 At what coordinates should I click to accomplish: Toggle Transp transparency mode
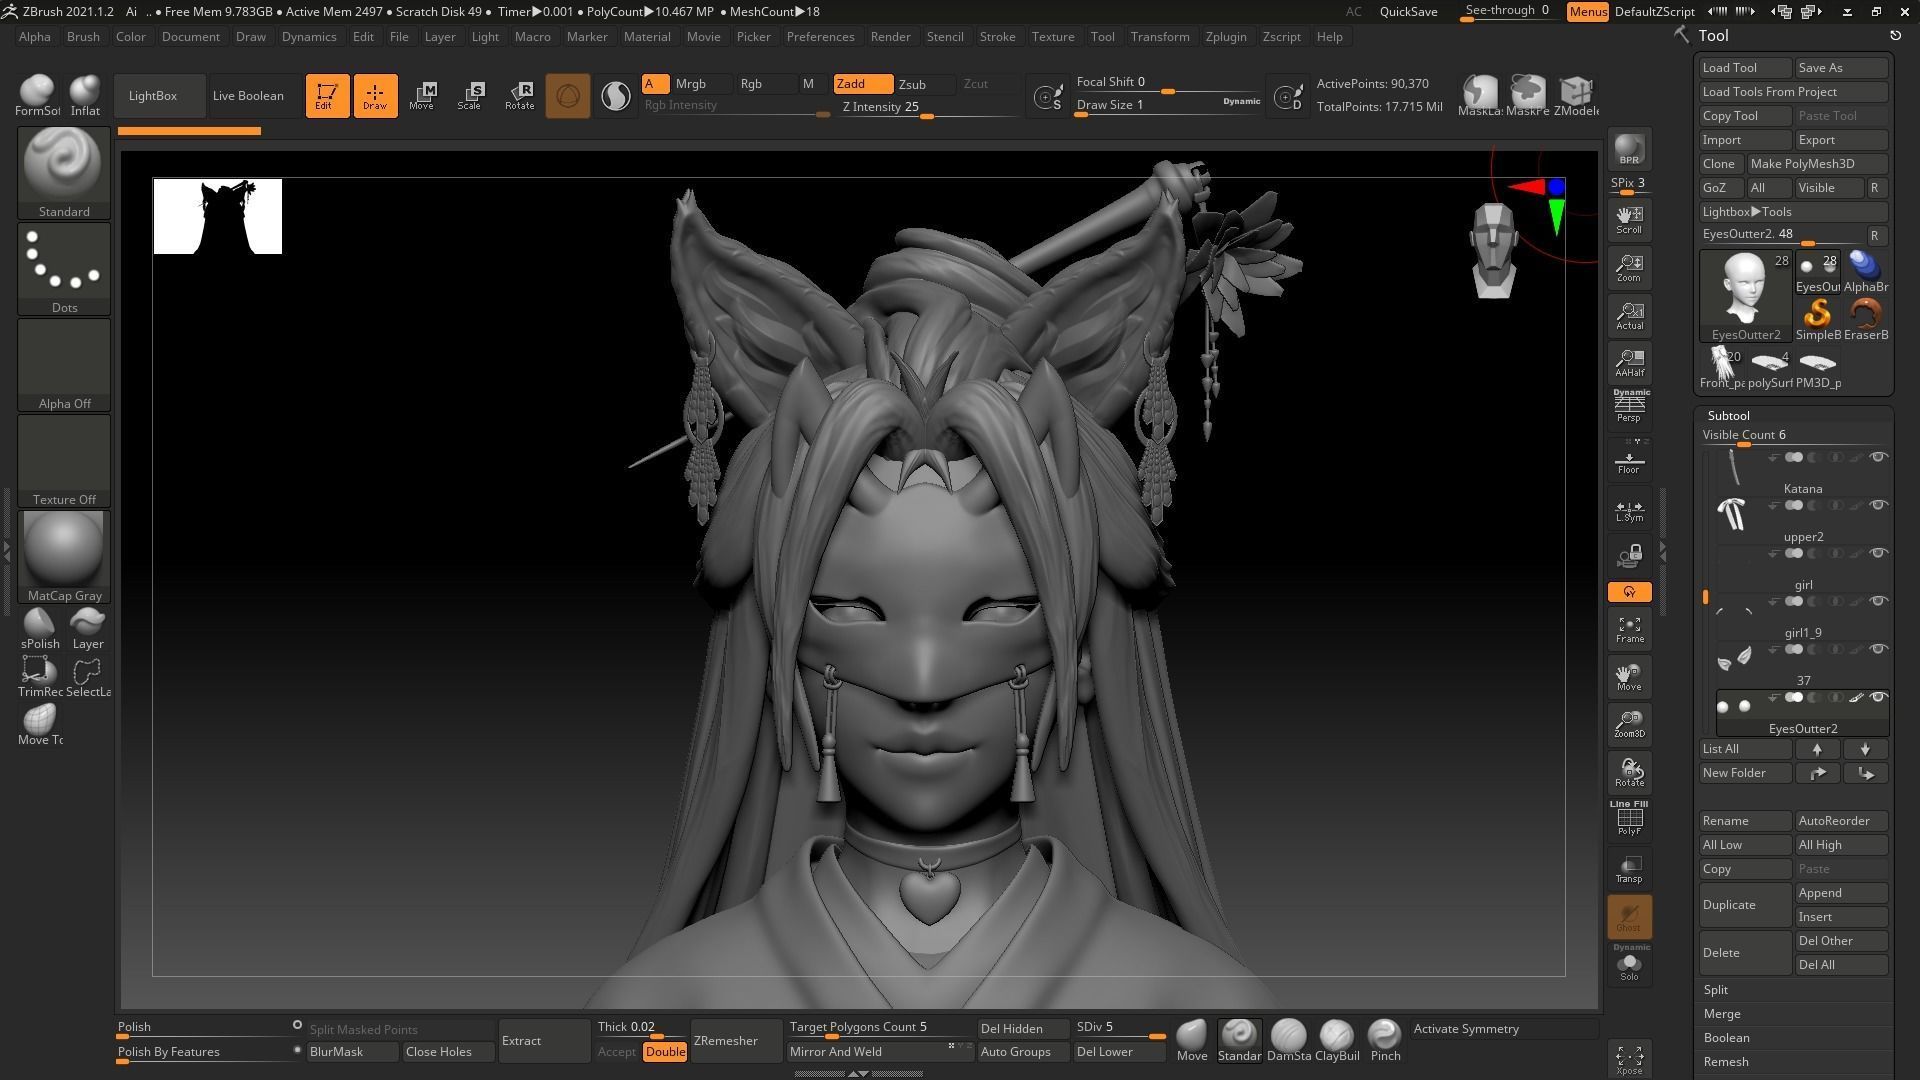[x=1629, y=868]
